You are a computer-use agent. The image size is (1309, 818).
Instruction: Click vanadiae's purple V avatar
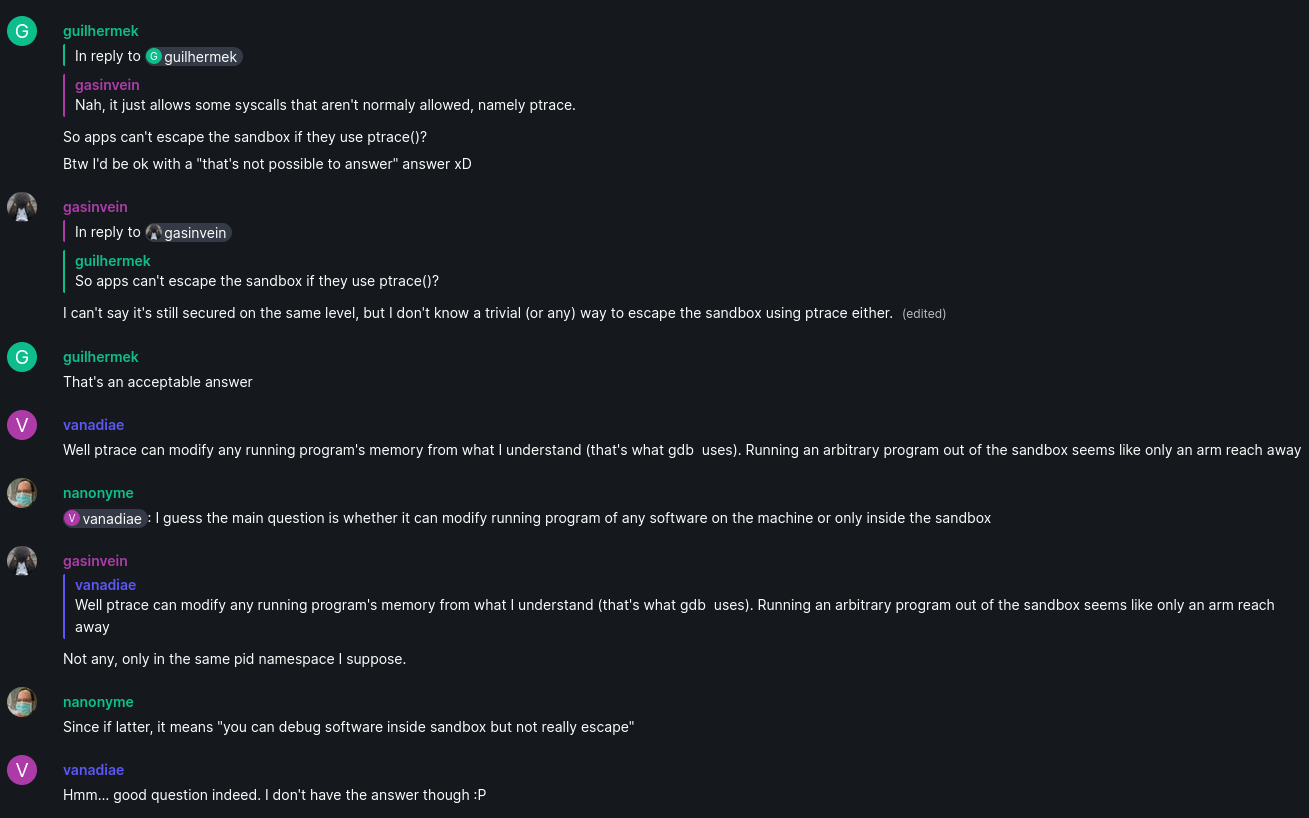pyautogui.click(x=21, y=425)
